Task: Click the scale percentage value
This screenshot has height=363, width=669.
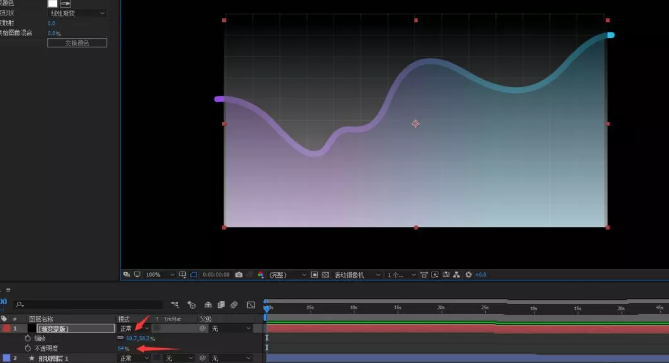Action: (x=140, y=339)
